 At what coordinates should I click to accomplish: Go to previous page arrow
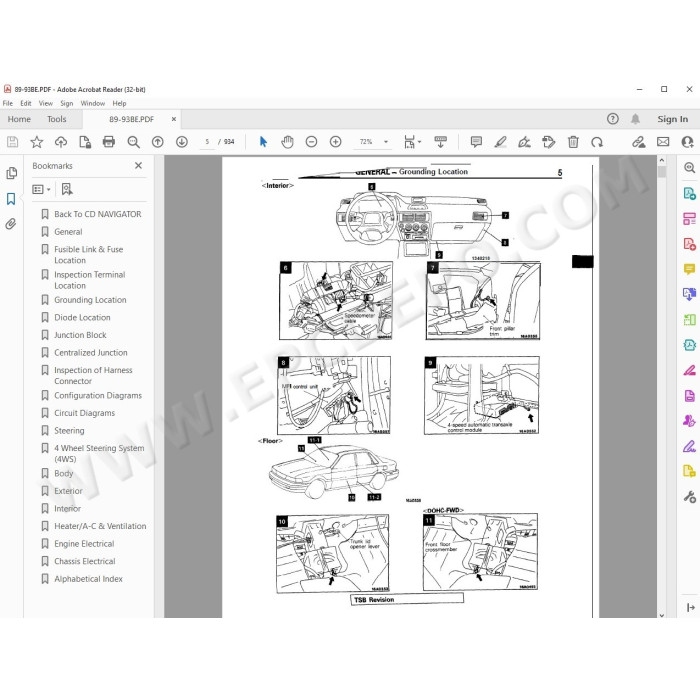pyautogui.click(x=157, y=142)
